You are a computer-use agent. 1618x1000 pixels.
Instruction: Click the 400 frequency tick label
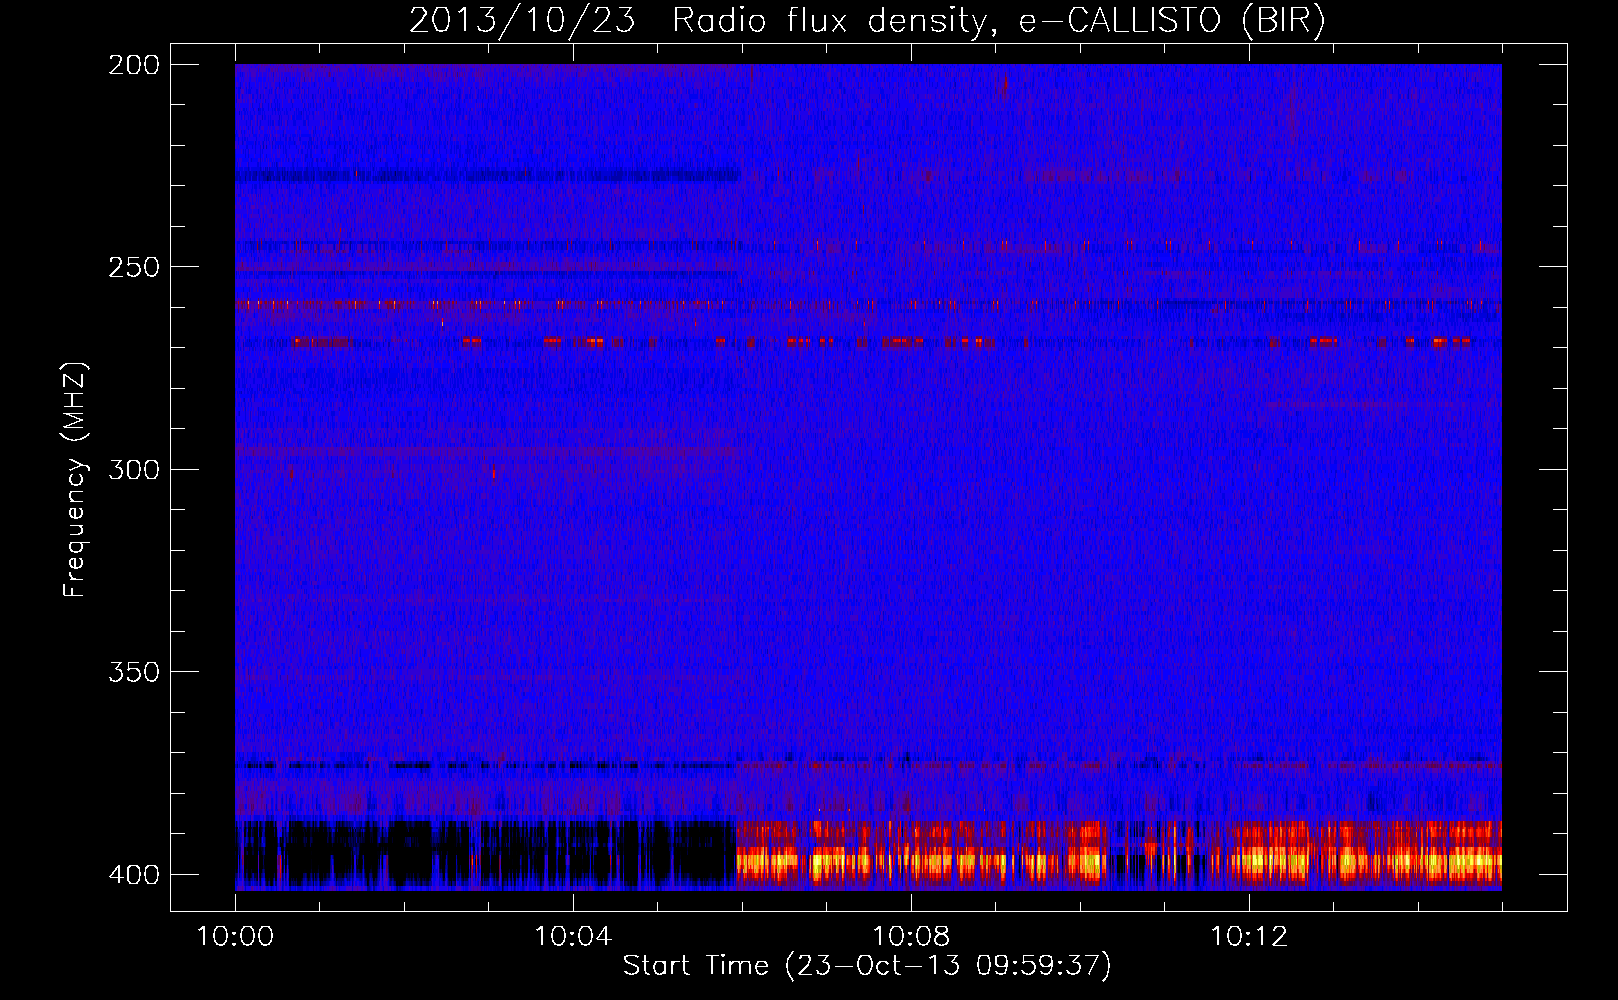coord(134,875)
